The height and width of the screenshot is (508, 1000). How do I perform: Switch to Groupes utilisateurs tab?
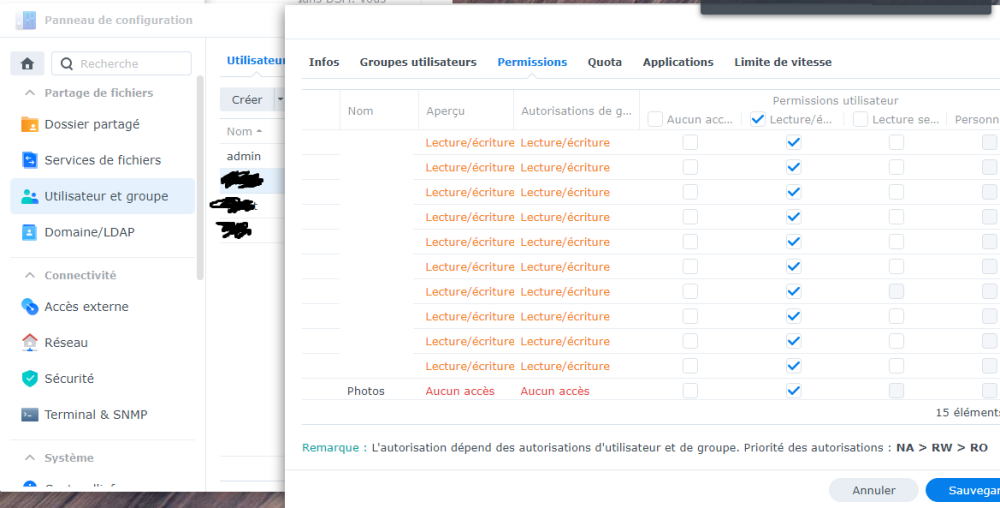(418, 62)
